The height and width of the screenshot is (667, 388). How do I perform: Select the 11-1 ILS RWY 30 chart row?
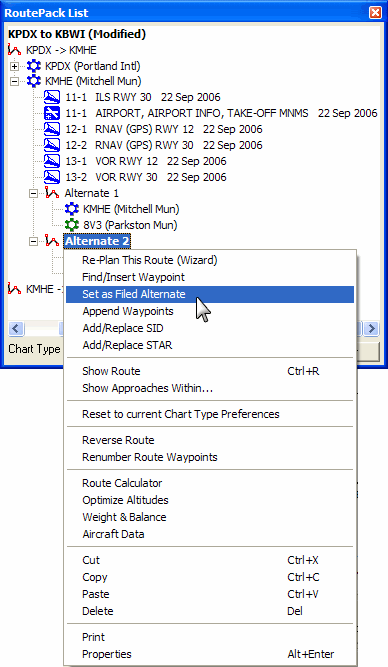click(143, 97)
